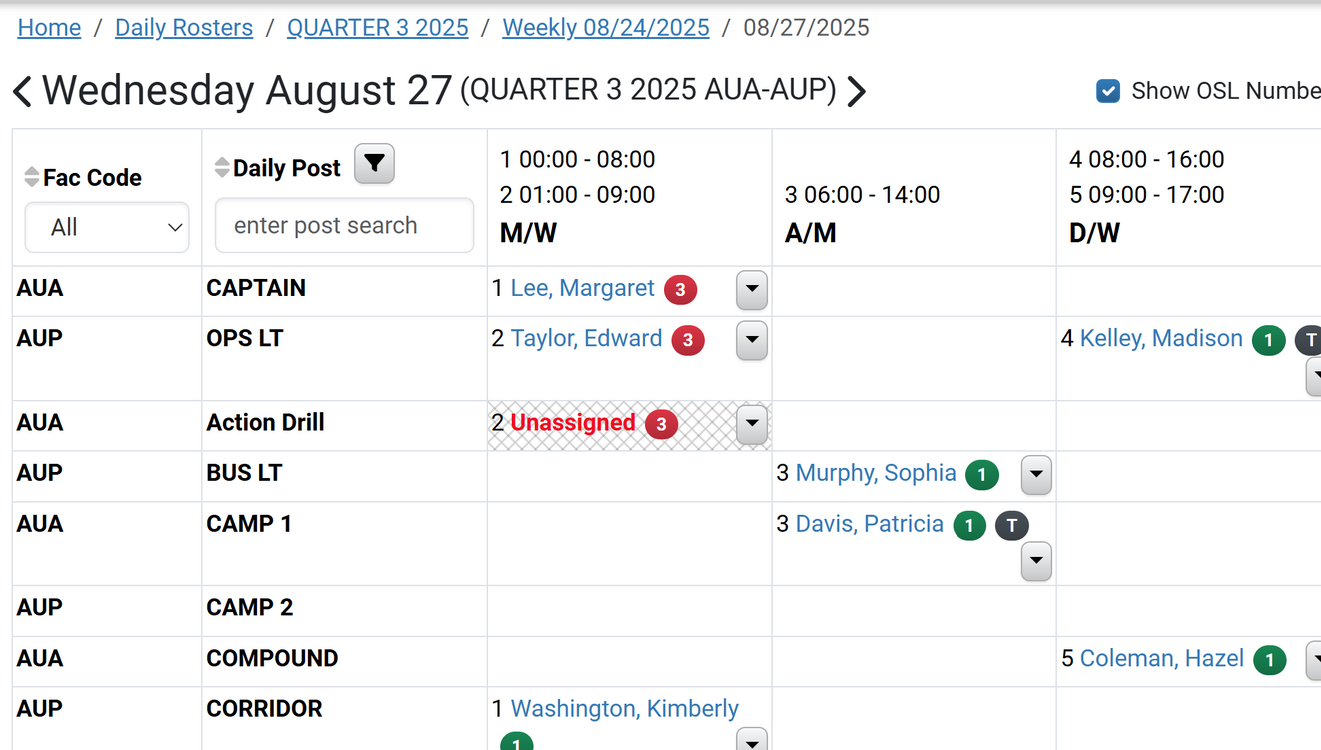Click the T badge beside Davis, Patricia
1321x750 pixels.
click(x=1012, y=525)
